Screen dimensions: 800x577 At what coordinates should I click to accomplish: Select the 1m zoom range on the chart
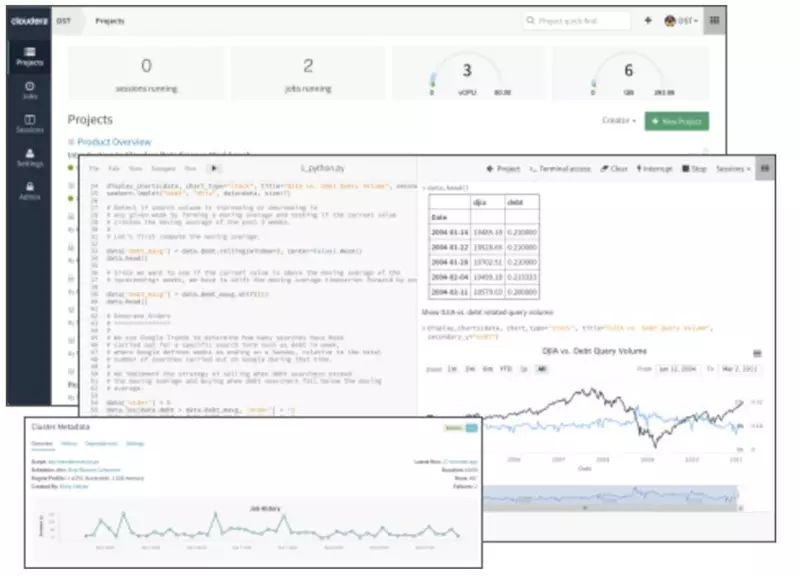(452, 369)
